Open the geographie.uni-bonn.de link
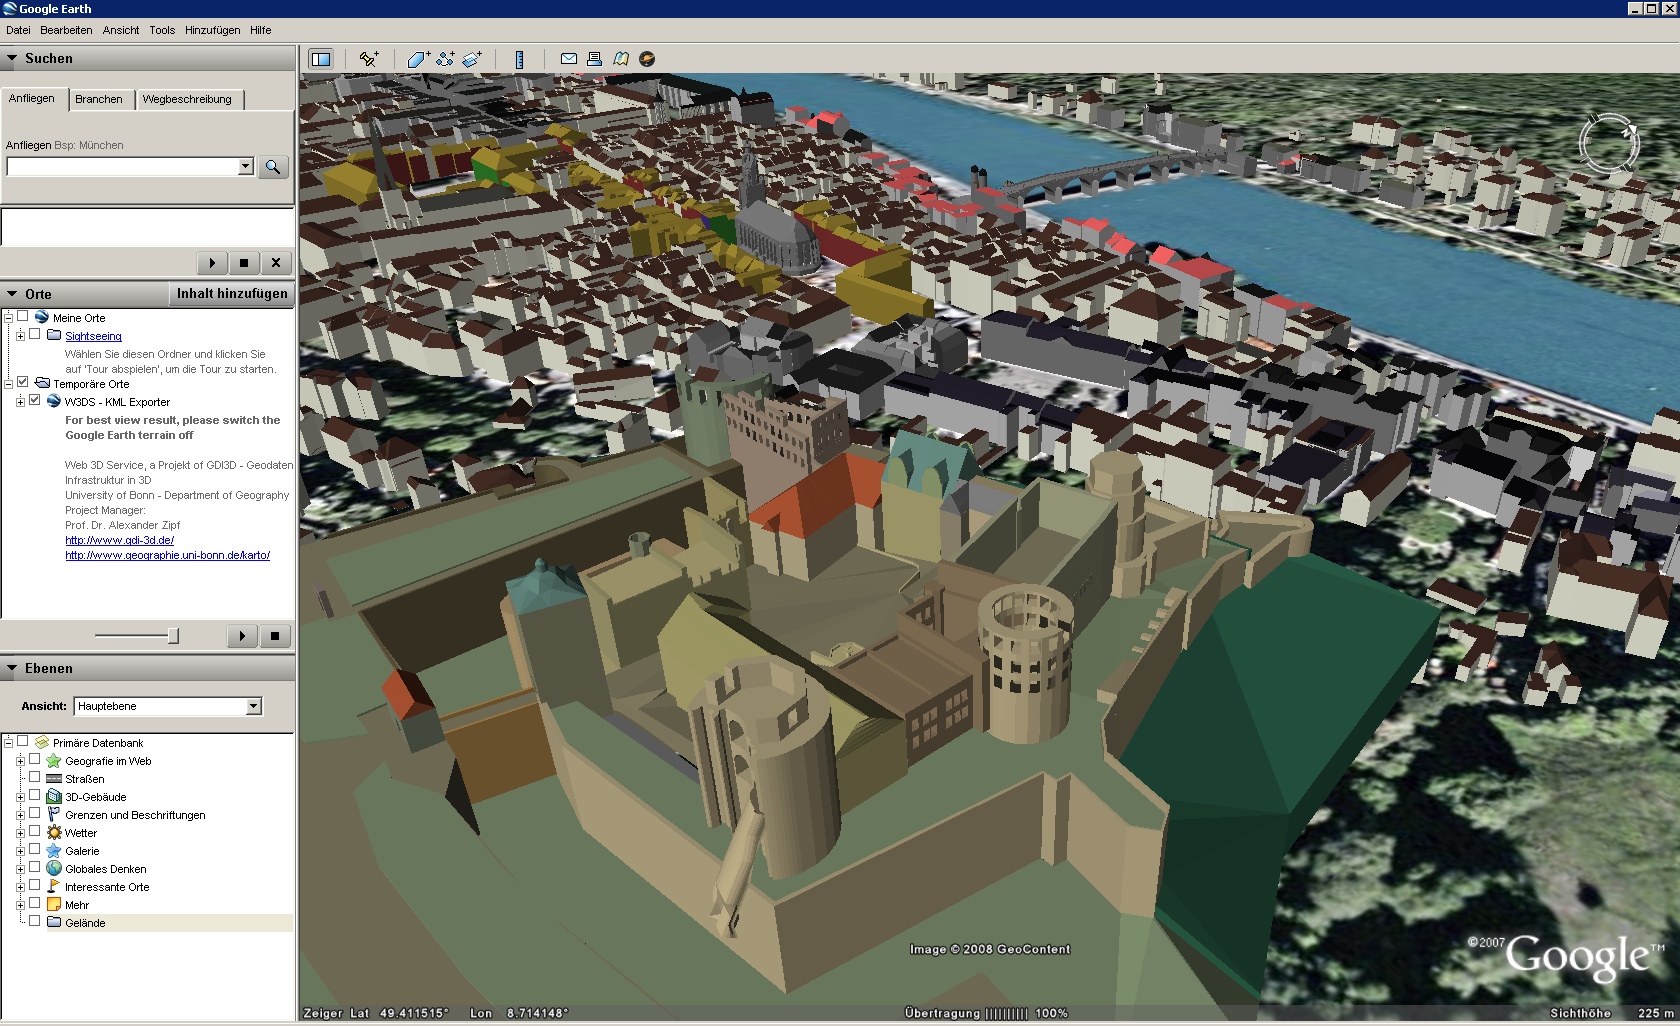Image resolution: width=1680 pixels, height=1026 pixels. (167, 555)
